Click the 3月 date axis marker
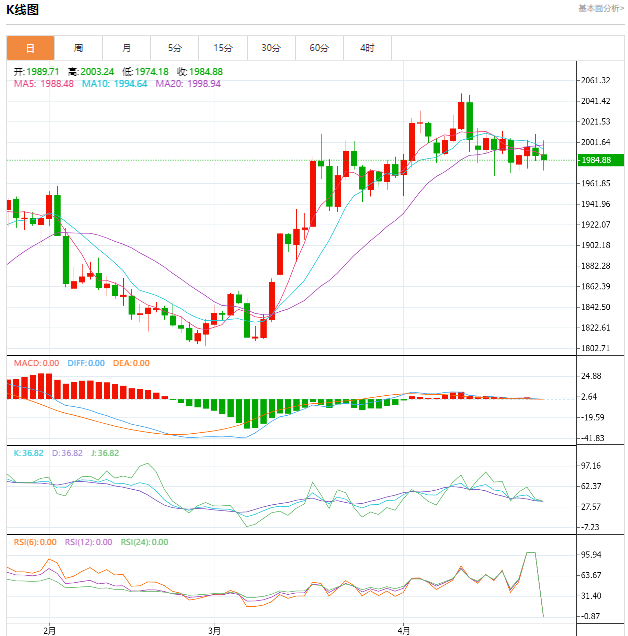The width and height of the screenshot is (628, 636). (214, 631)
